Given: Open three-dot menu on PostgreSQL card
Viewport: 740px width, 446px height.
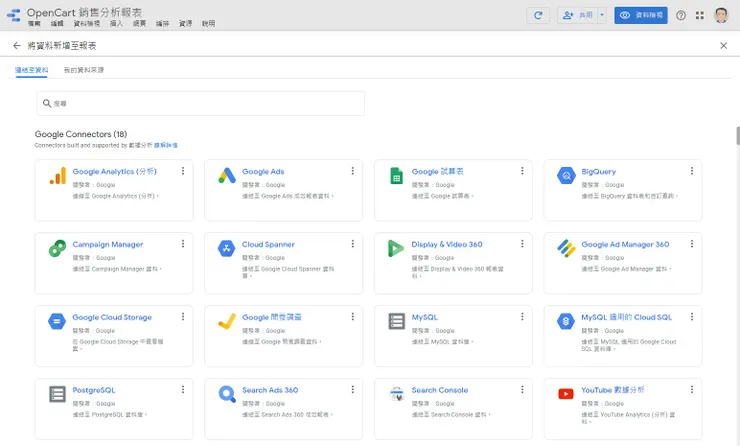Looking at the screenshot, I should coord(183,389).
